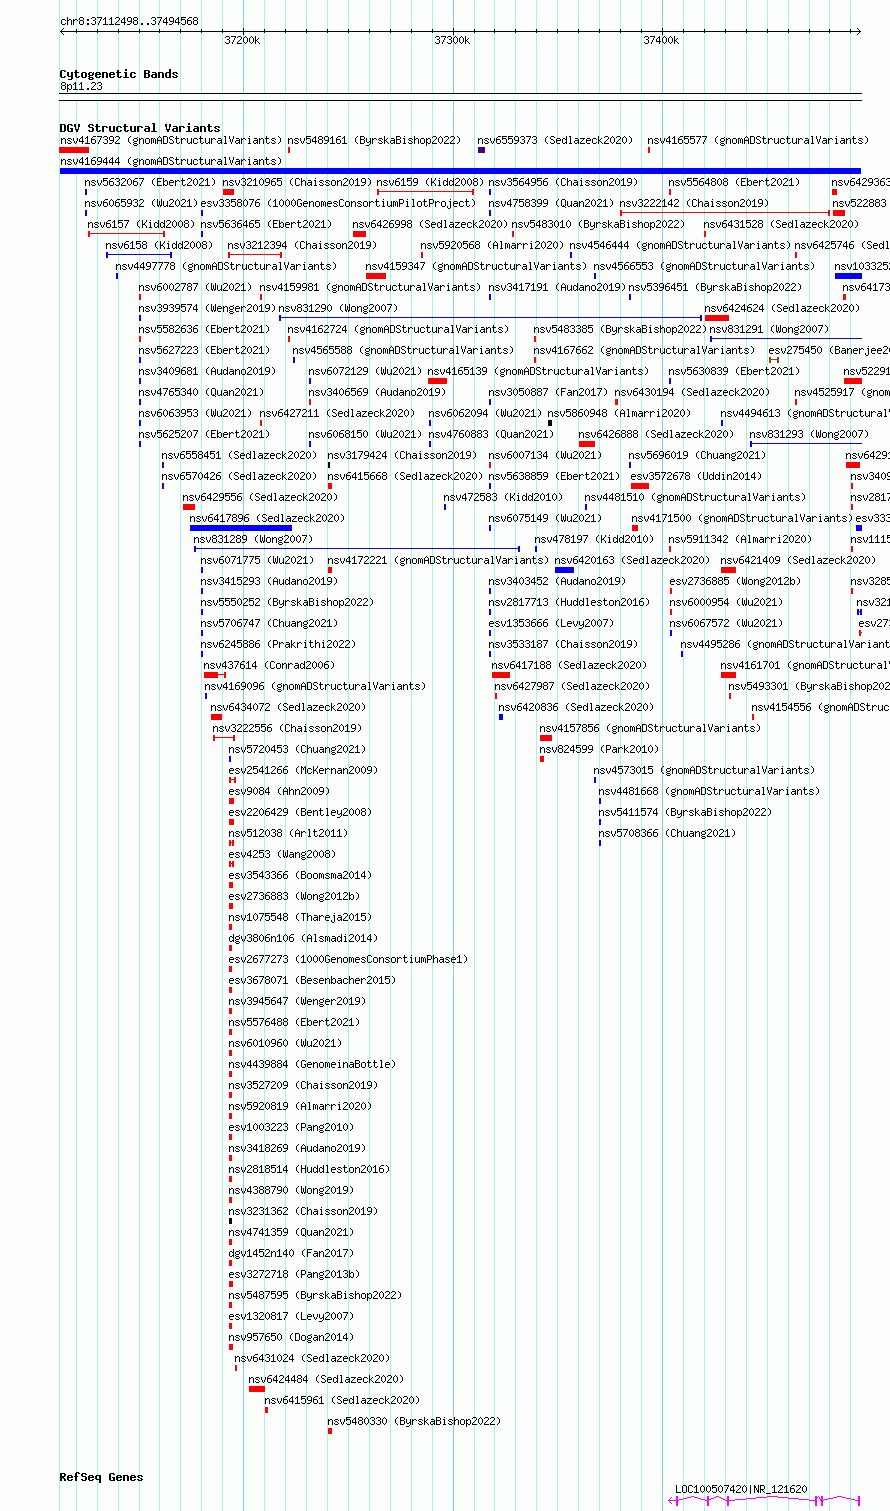This screenshot has width=890, height=1511.
Task: Open nsv5632067 Ebert2021 variant
Action: pos(150,182)
